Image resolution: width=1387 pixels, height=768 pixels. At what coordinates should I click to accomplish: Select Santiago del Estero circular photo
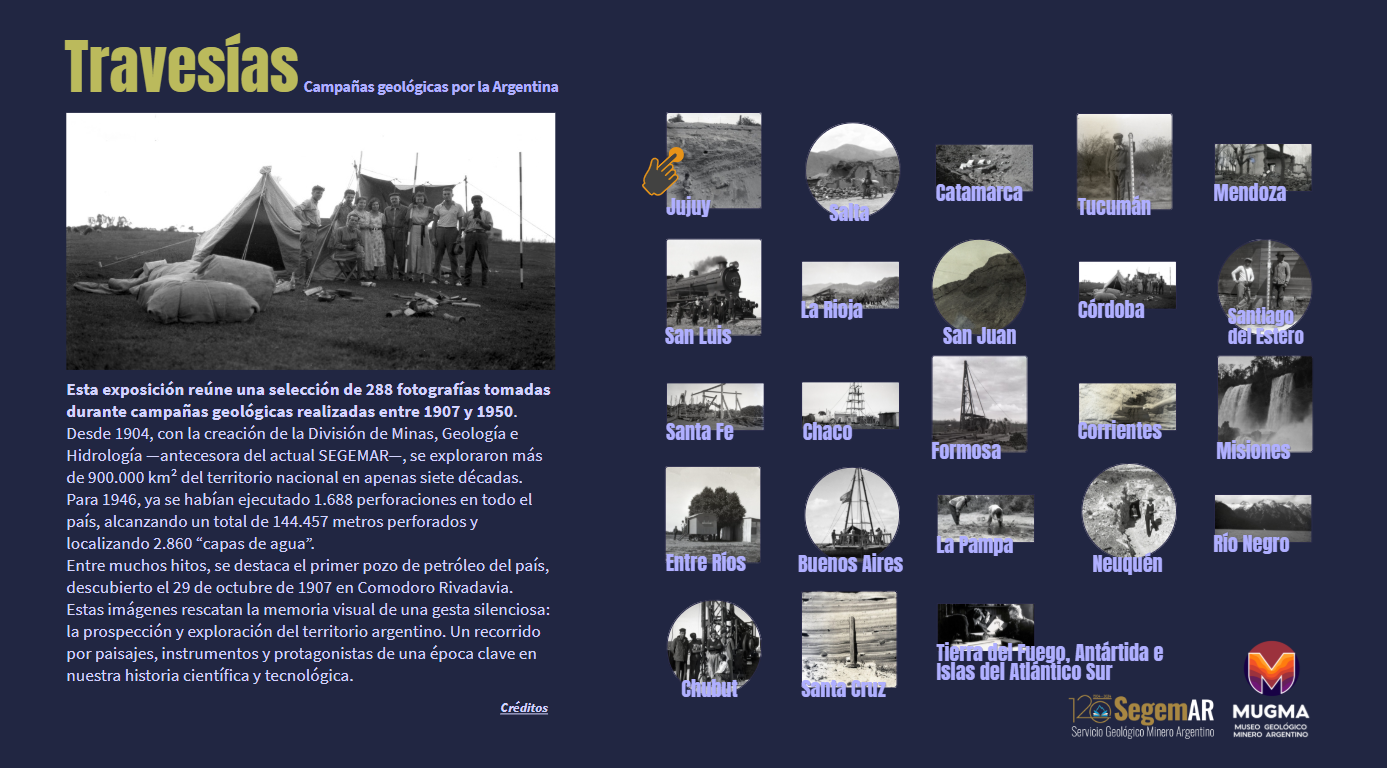pyautogui.click(x=1264, y=285)
